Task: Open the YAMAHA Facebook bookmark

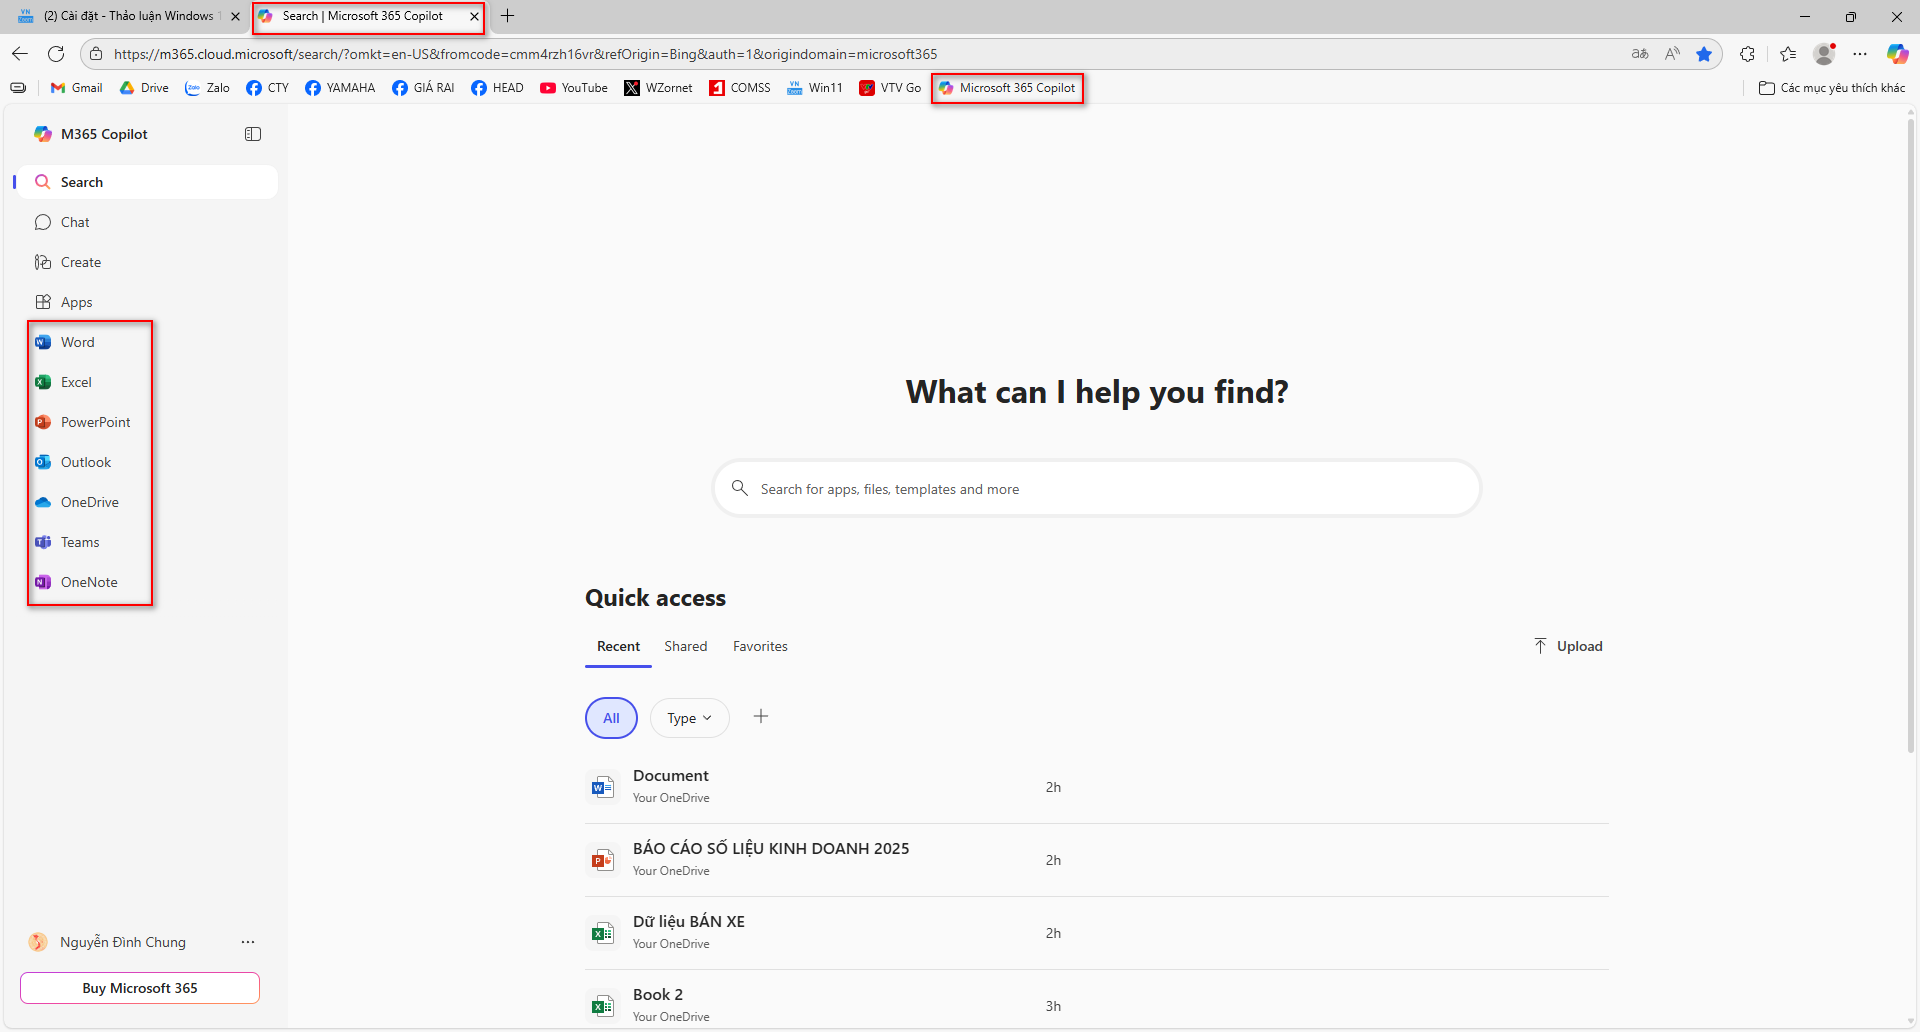Action: tap(340, 88)
